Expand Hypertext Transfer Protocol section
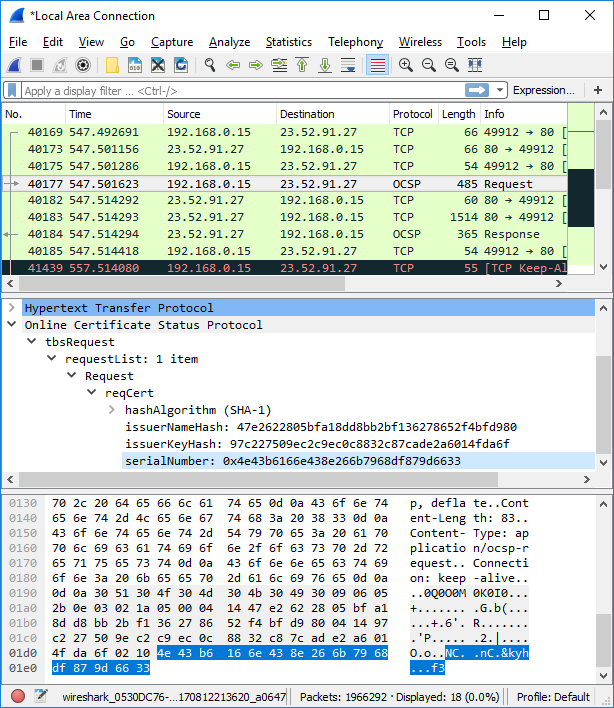 point(12,308)
